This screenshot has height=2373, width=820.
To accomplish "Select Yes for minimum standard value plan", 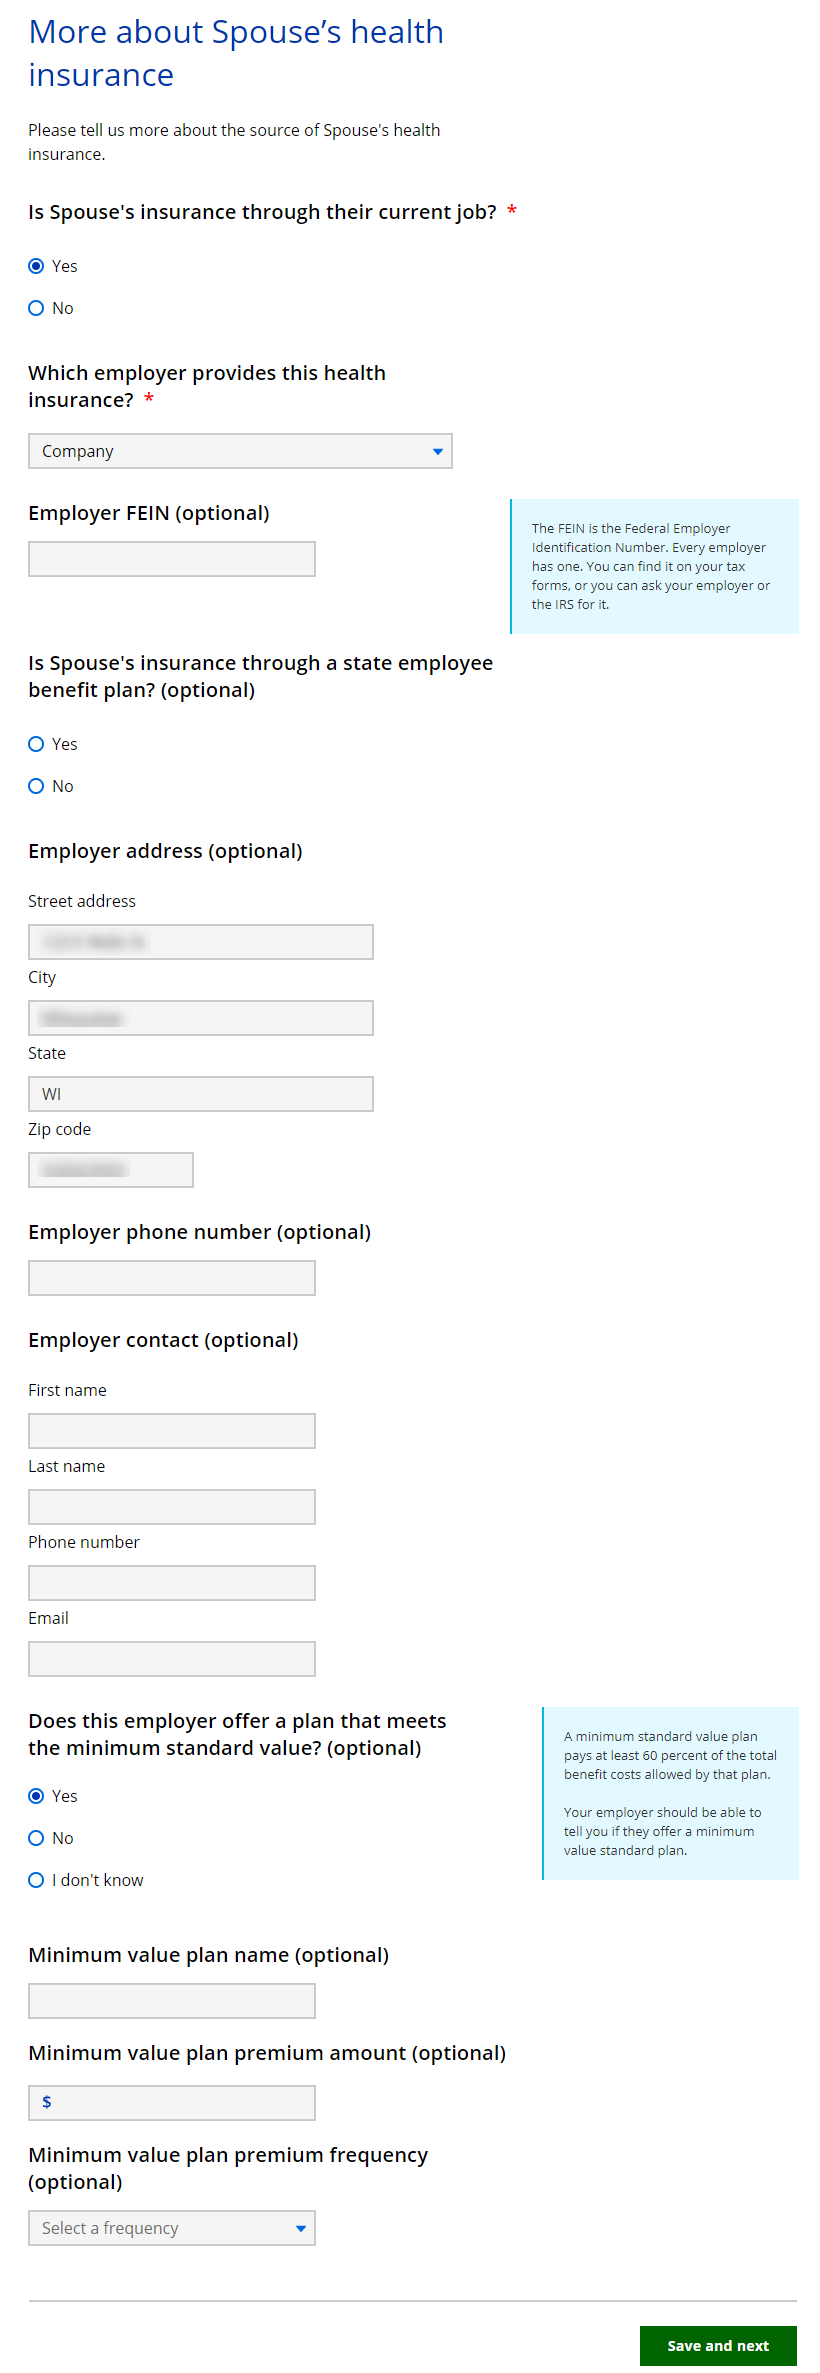I will click(37, 1796).
